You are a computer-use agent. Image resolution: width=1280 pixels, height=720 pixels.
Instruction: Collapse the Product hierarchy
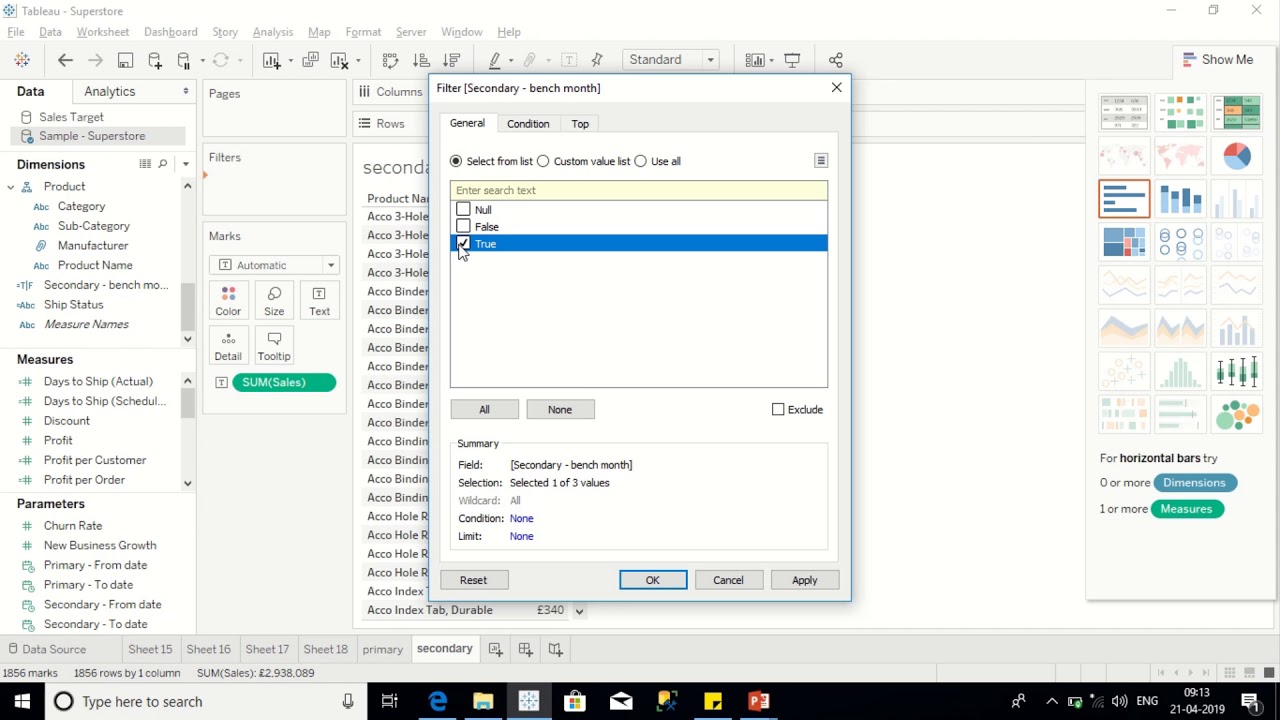coord(10,187)
